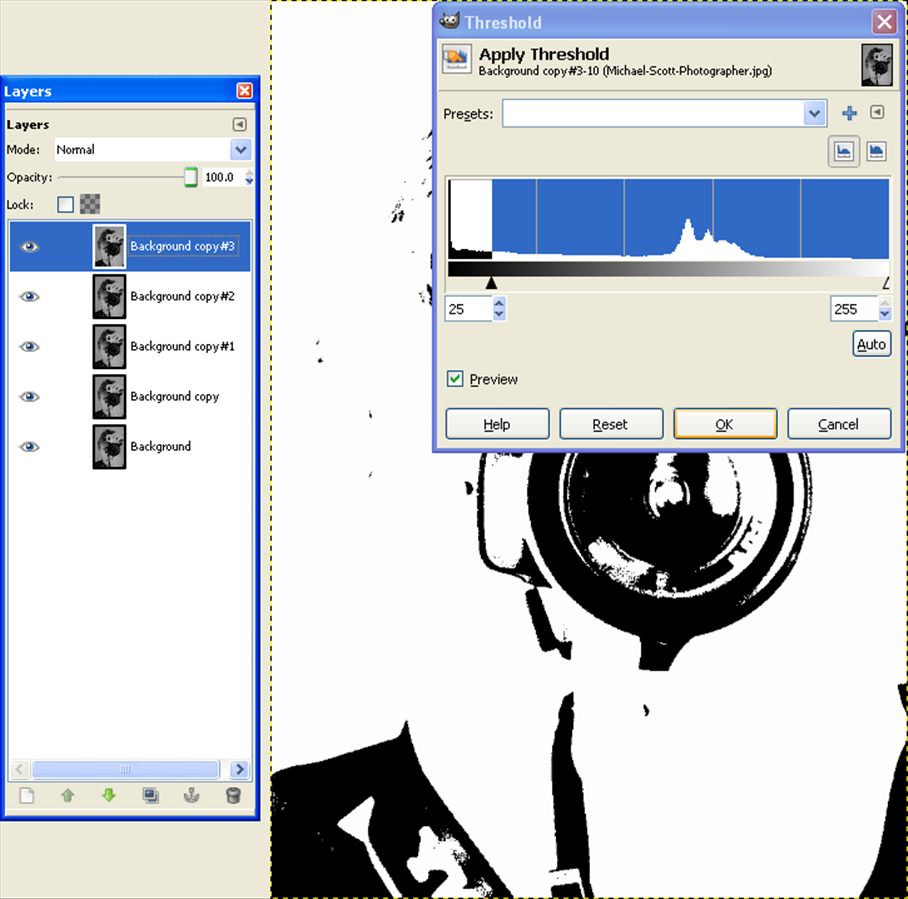The height and width of the screenshot is (899, 908).
Task: Click the Layers panel horizontal scrollbar thumb
Action: coord(126,769)
